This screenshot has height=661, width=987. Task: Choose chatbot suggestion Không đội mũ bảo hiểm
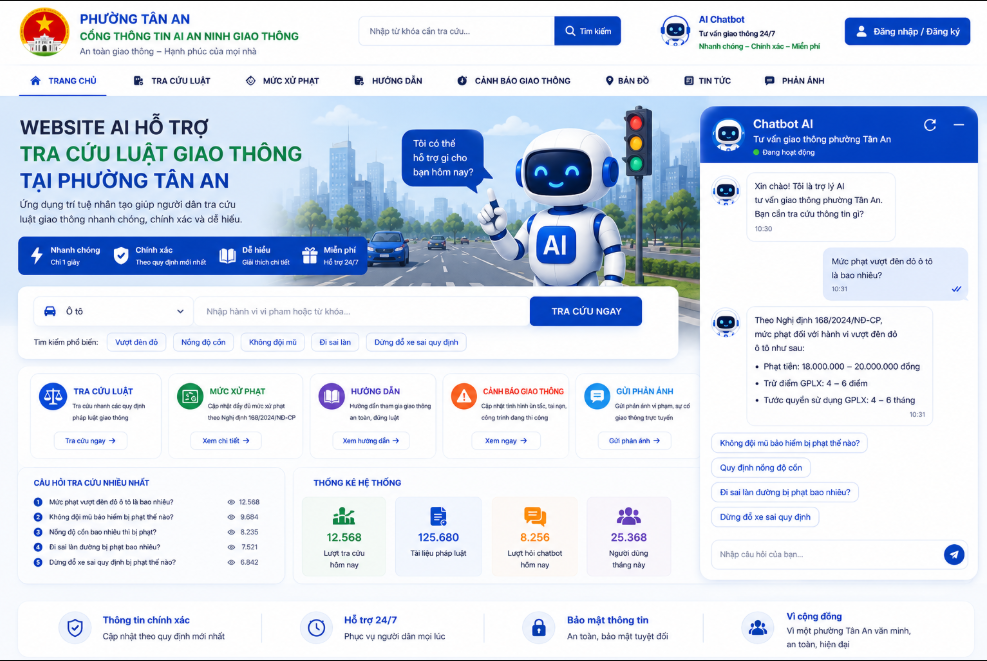pos(789,443)
